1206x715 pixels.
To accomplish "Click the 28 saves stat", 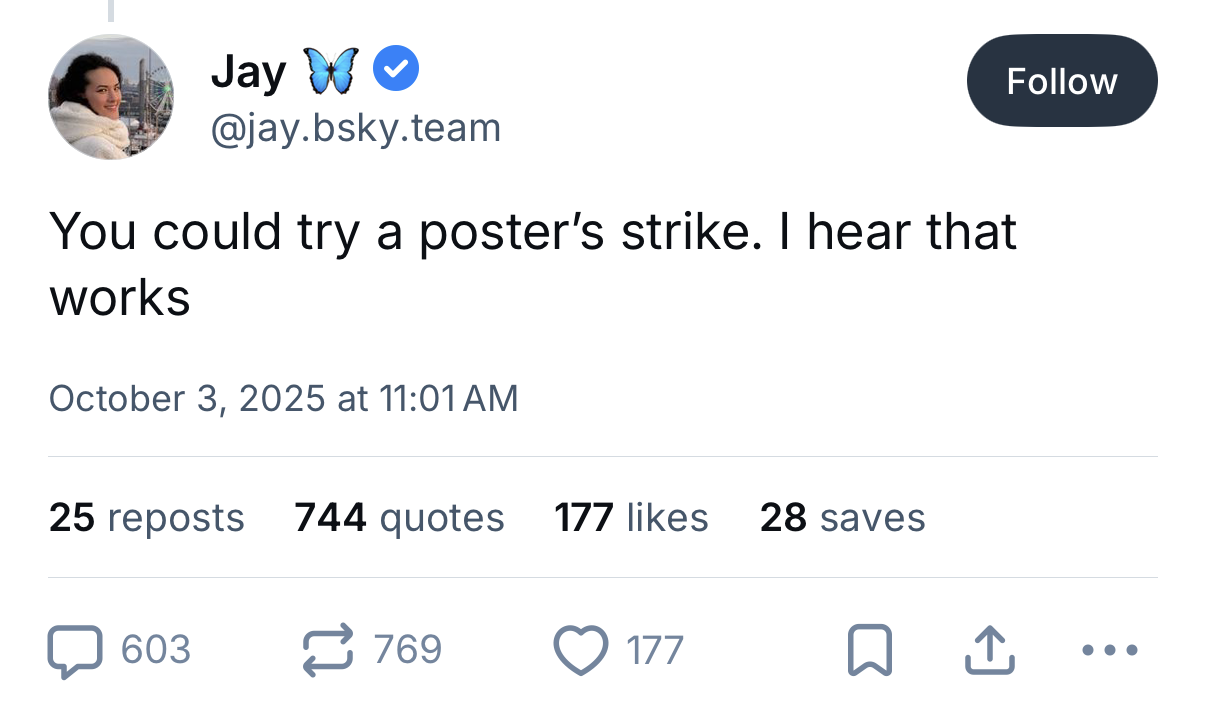I will [842, 517].
